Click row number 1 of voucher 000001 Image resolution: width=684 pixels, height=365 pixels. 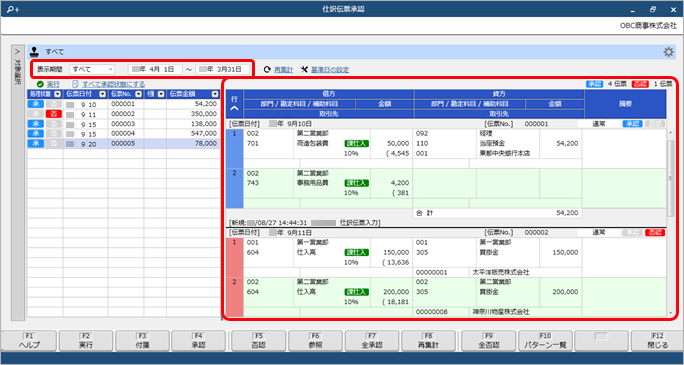(x=235, y=148)
